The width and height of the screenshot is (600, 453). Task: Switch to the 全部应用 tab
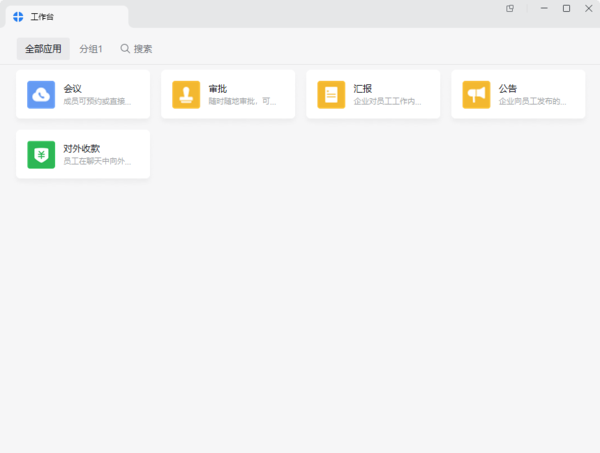coord(43,48)
